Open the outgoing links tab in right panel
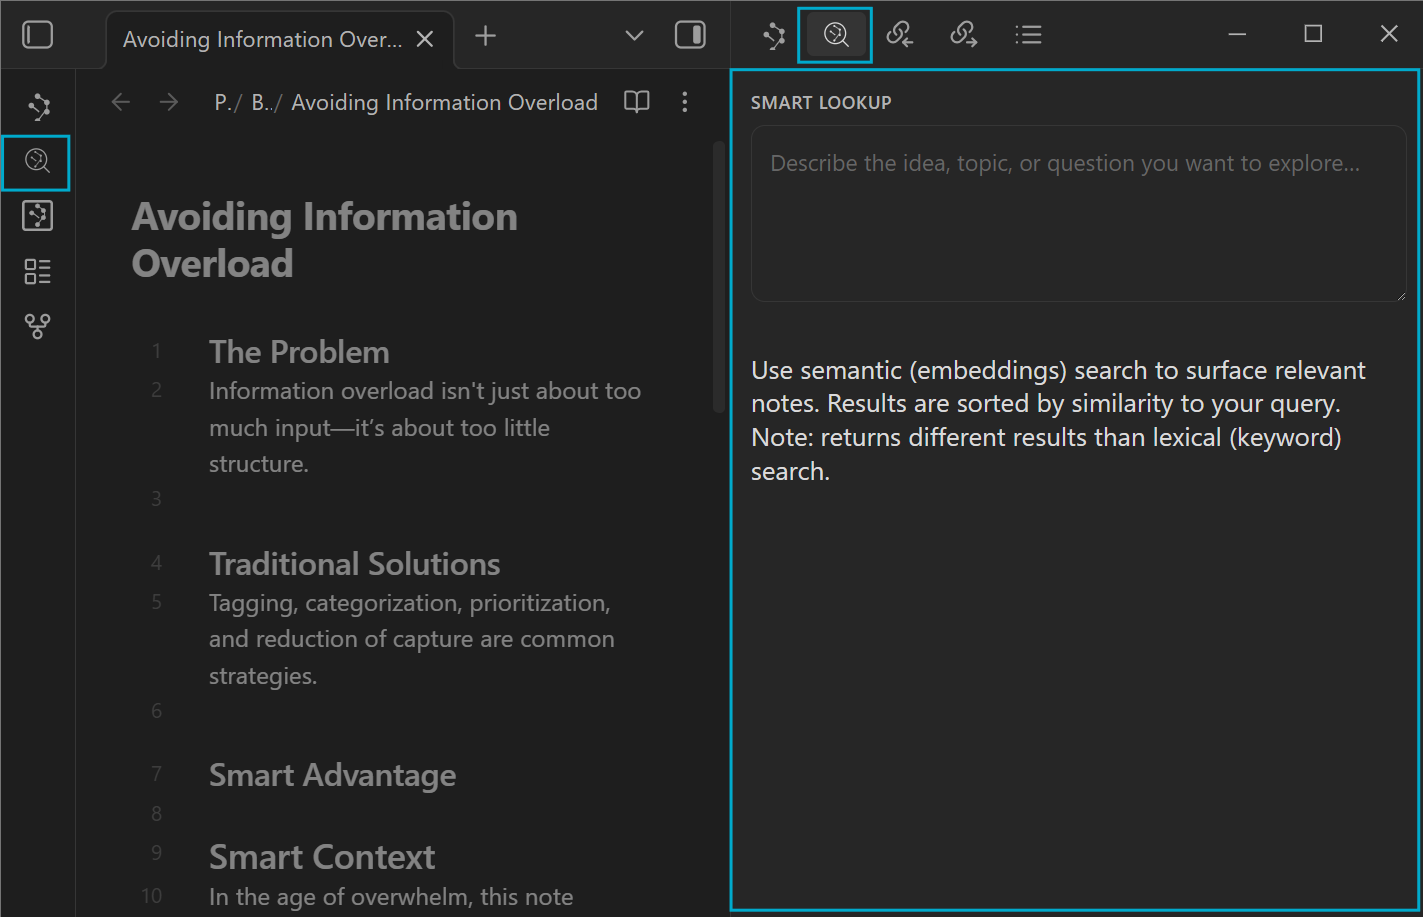Viewport: 1423px width, 917px height. tap(963, 35)
